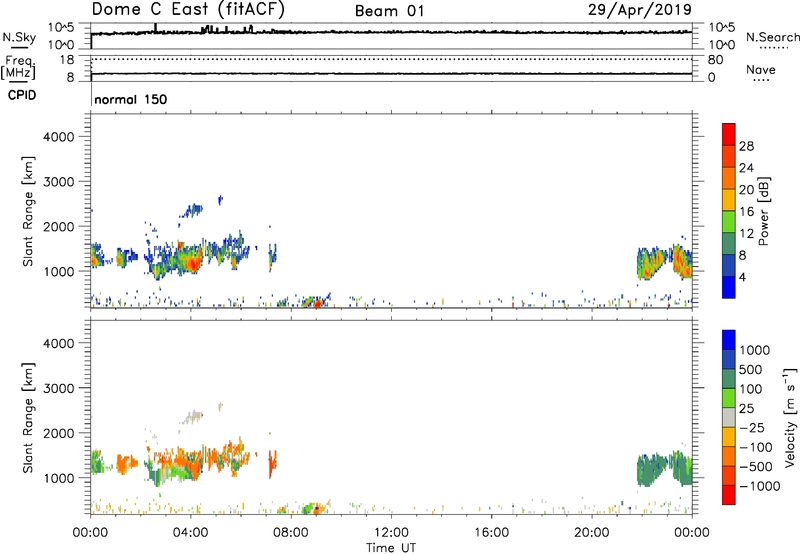The height and width of the screenshot is (554, 800).
Task: Click the Slant Range label of power panel
Action: [28, 211]
